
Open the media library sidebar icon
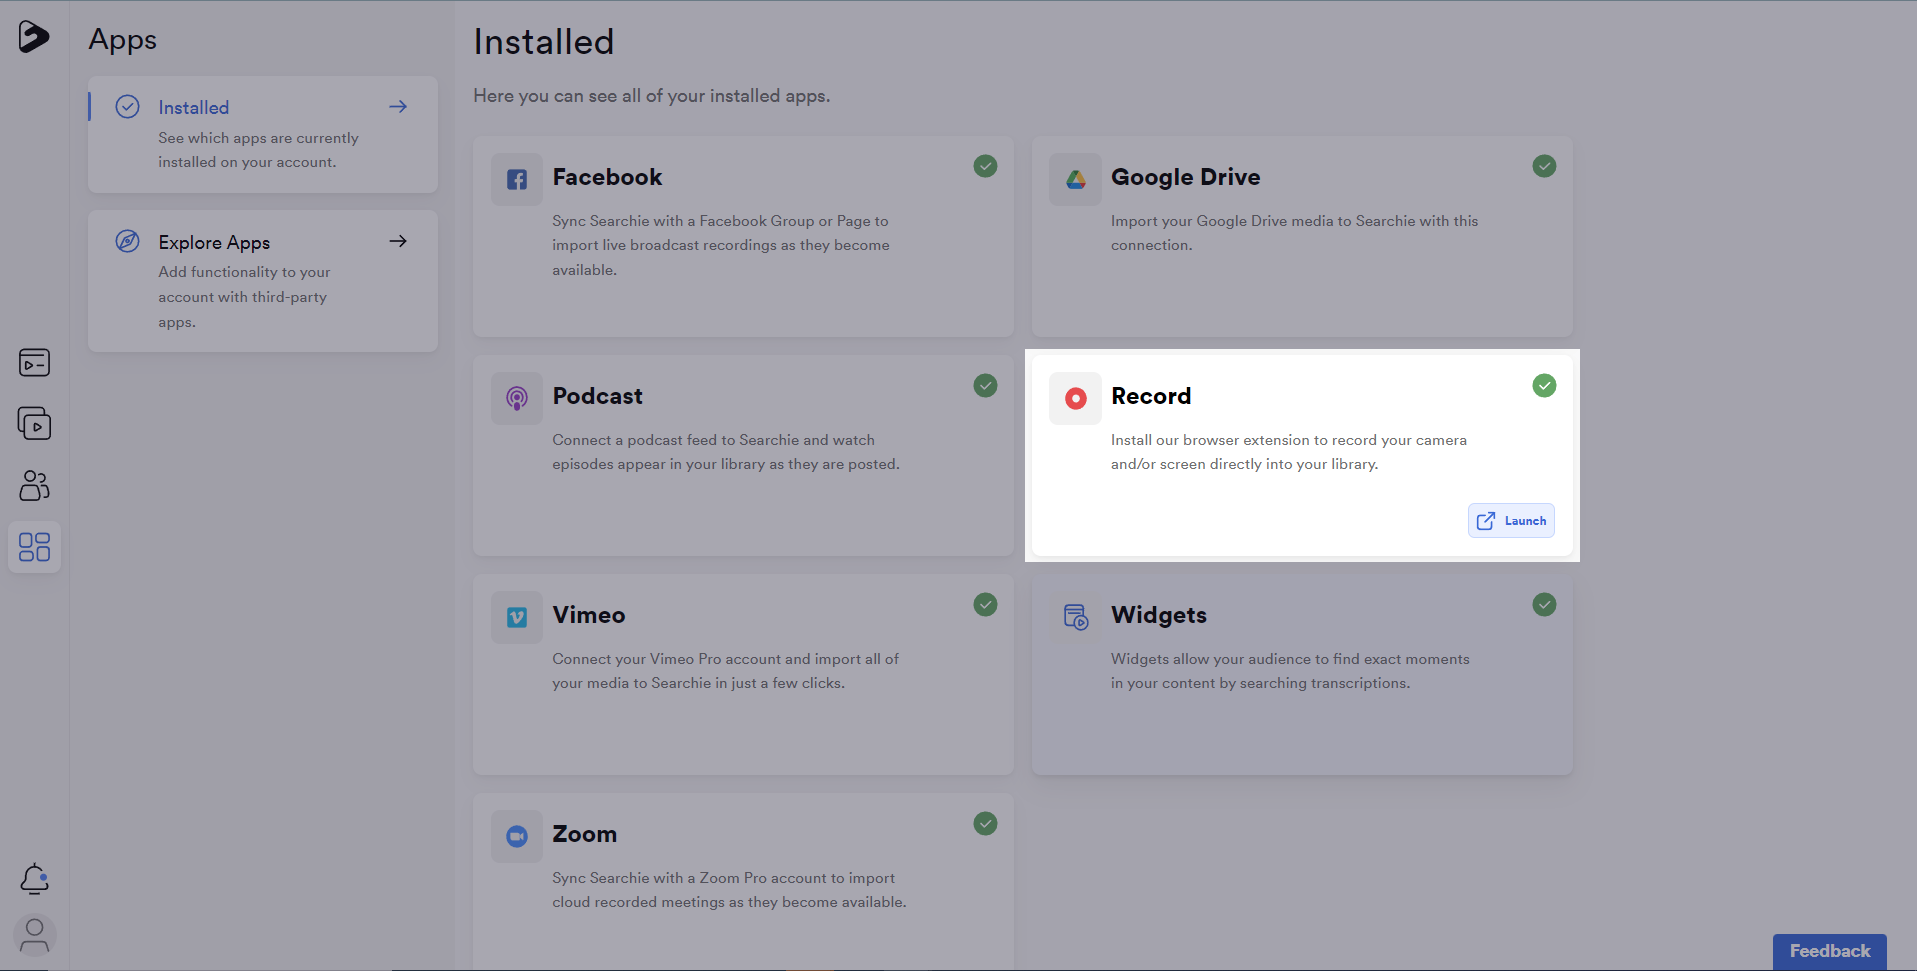[34, 363]
